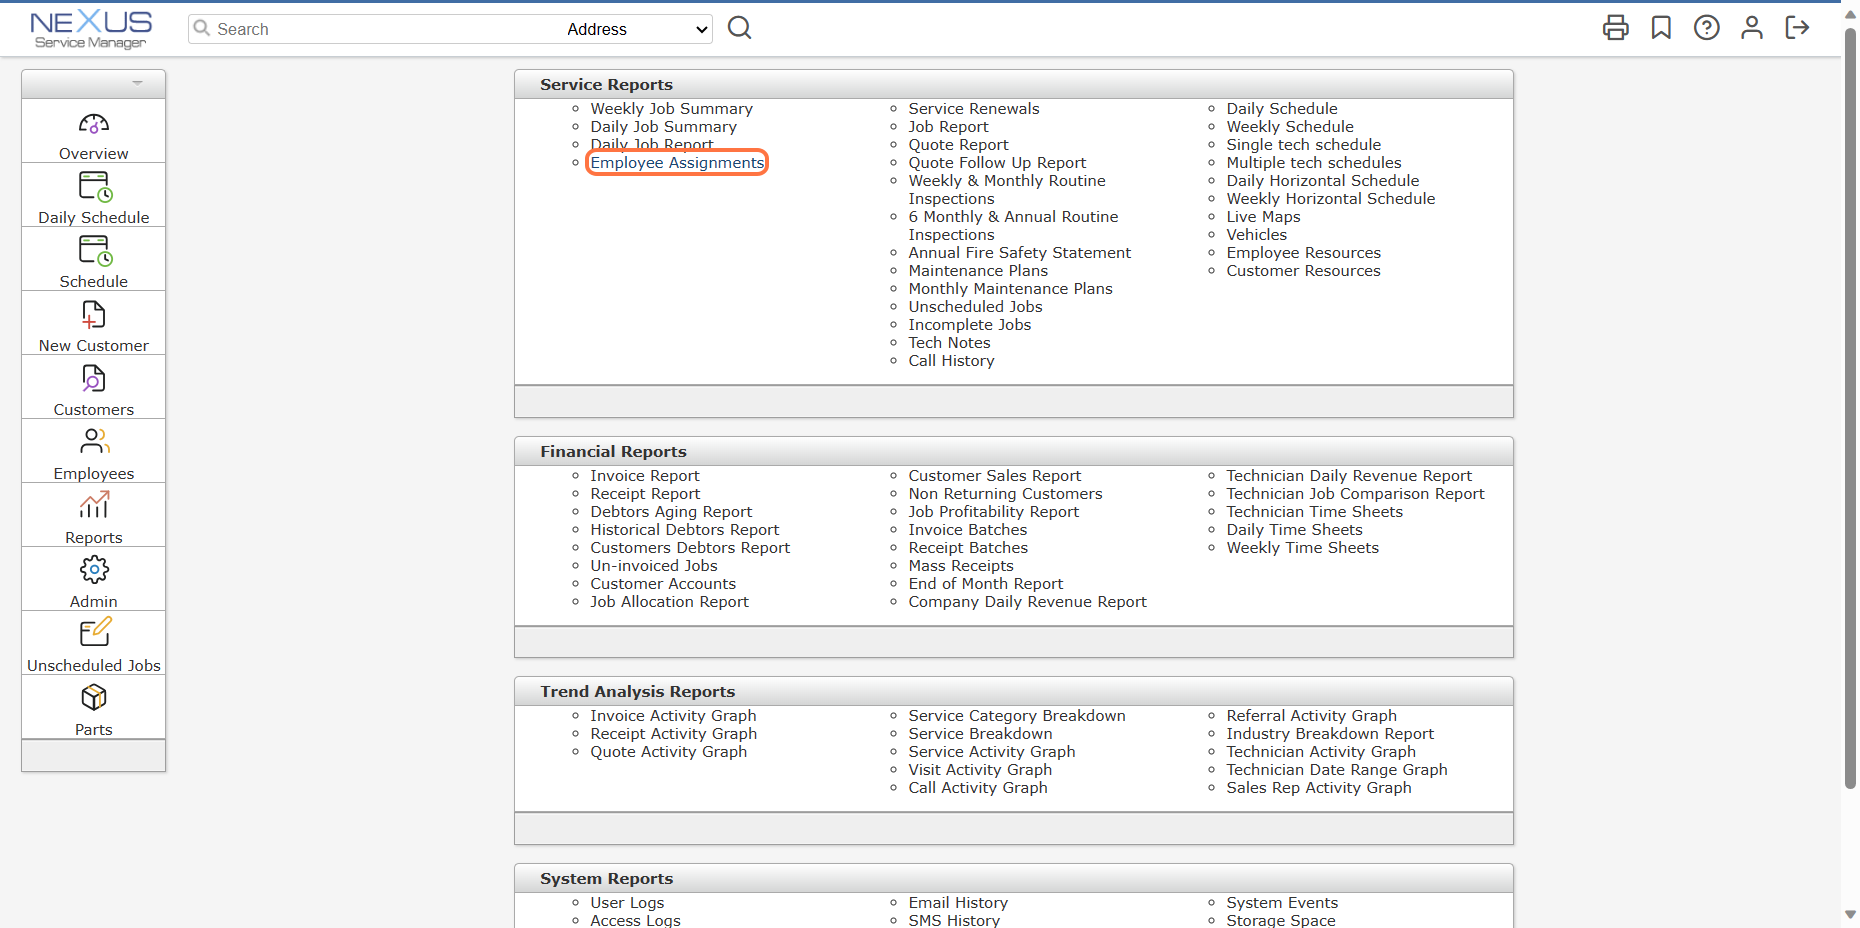Open the Address search type dropdown
This screenshot has width=1860, height=928.
click(636, 29)
